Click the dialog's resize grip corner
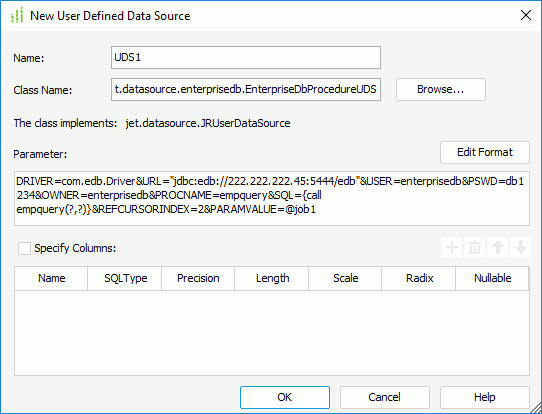Image resolution: width=542 pixels, height=414 pixels. (x=535, y=407)
